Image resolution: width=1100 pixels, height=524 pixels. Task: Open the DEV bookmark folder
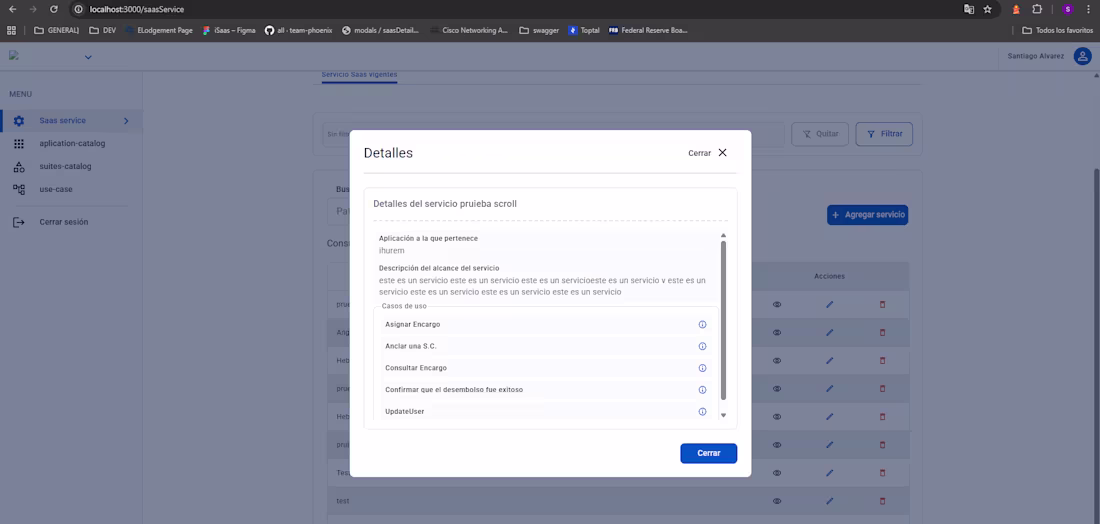102,30
